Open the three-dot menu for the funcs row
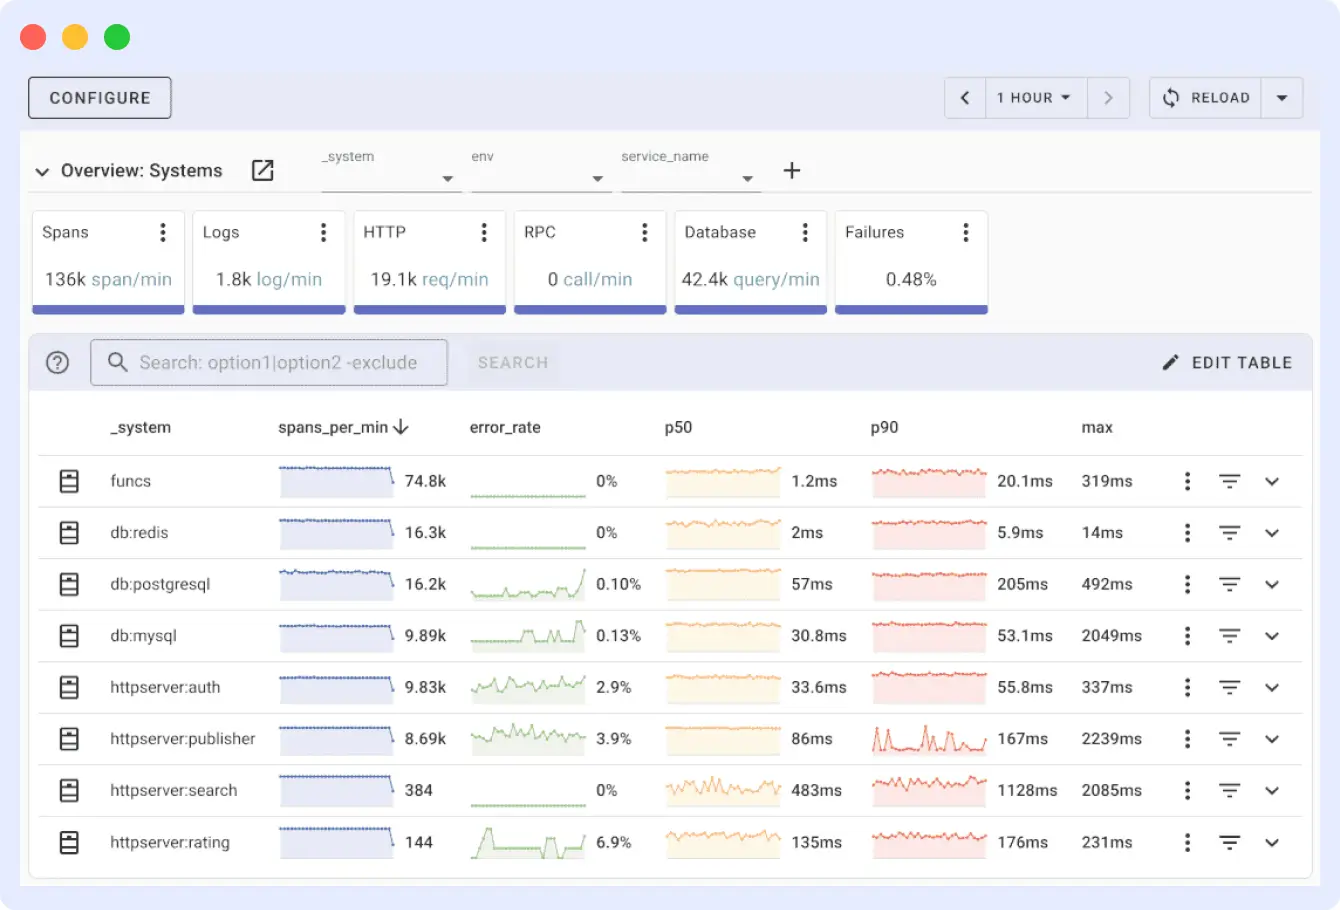 point(1187,481)
